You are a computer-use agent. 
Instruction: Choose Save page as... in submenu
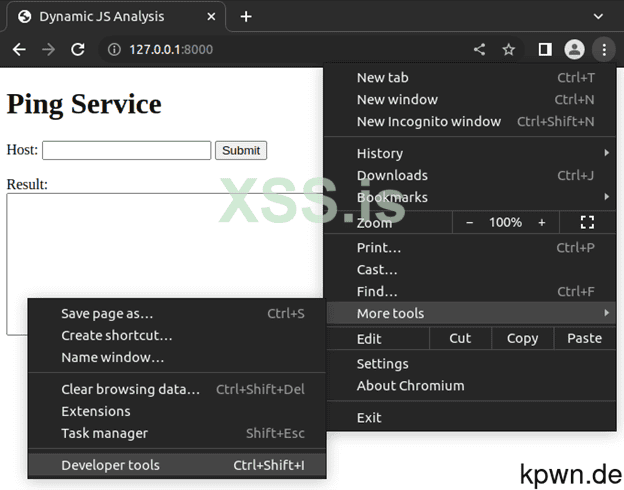click(177, 314)
